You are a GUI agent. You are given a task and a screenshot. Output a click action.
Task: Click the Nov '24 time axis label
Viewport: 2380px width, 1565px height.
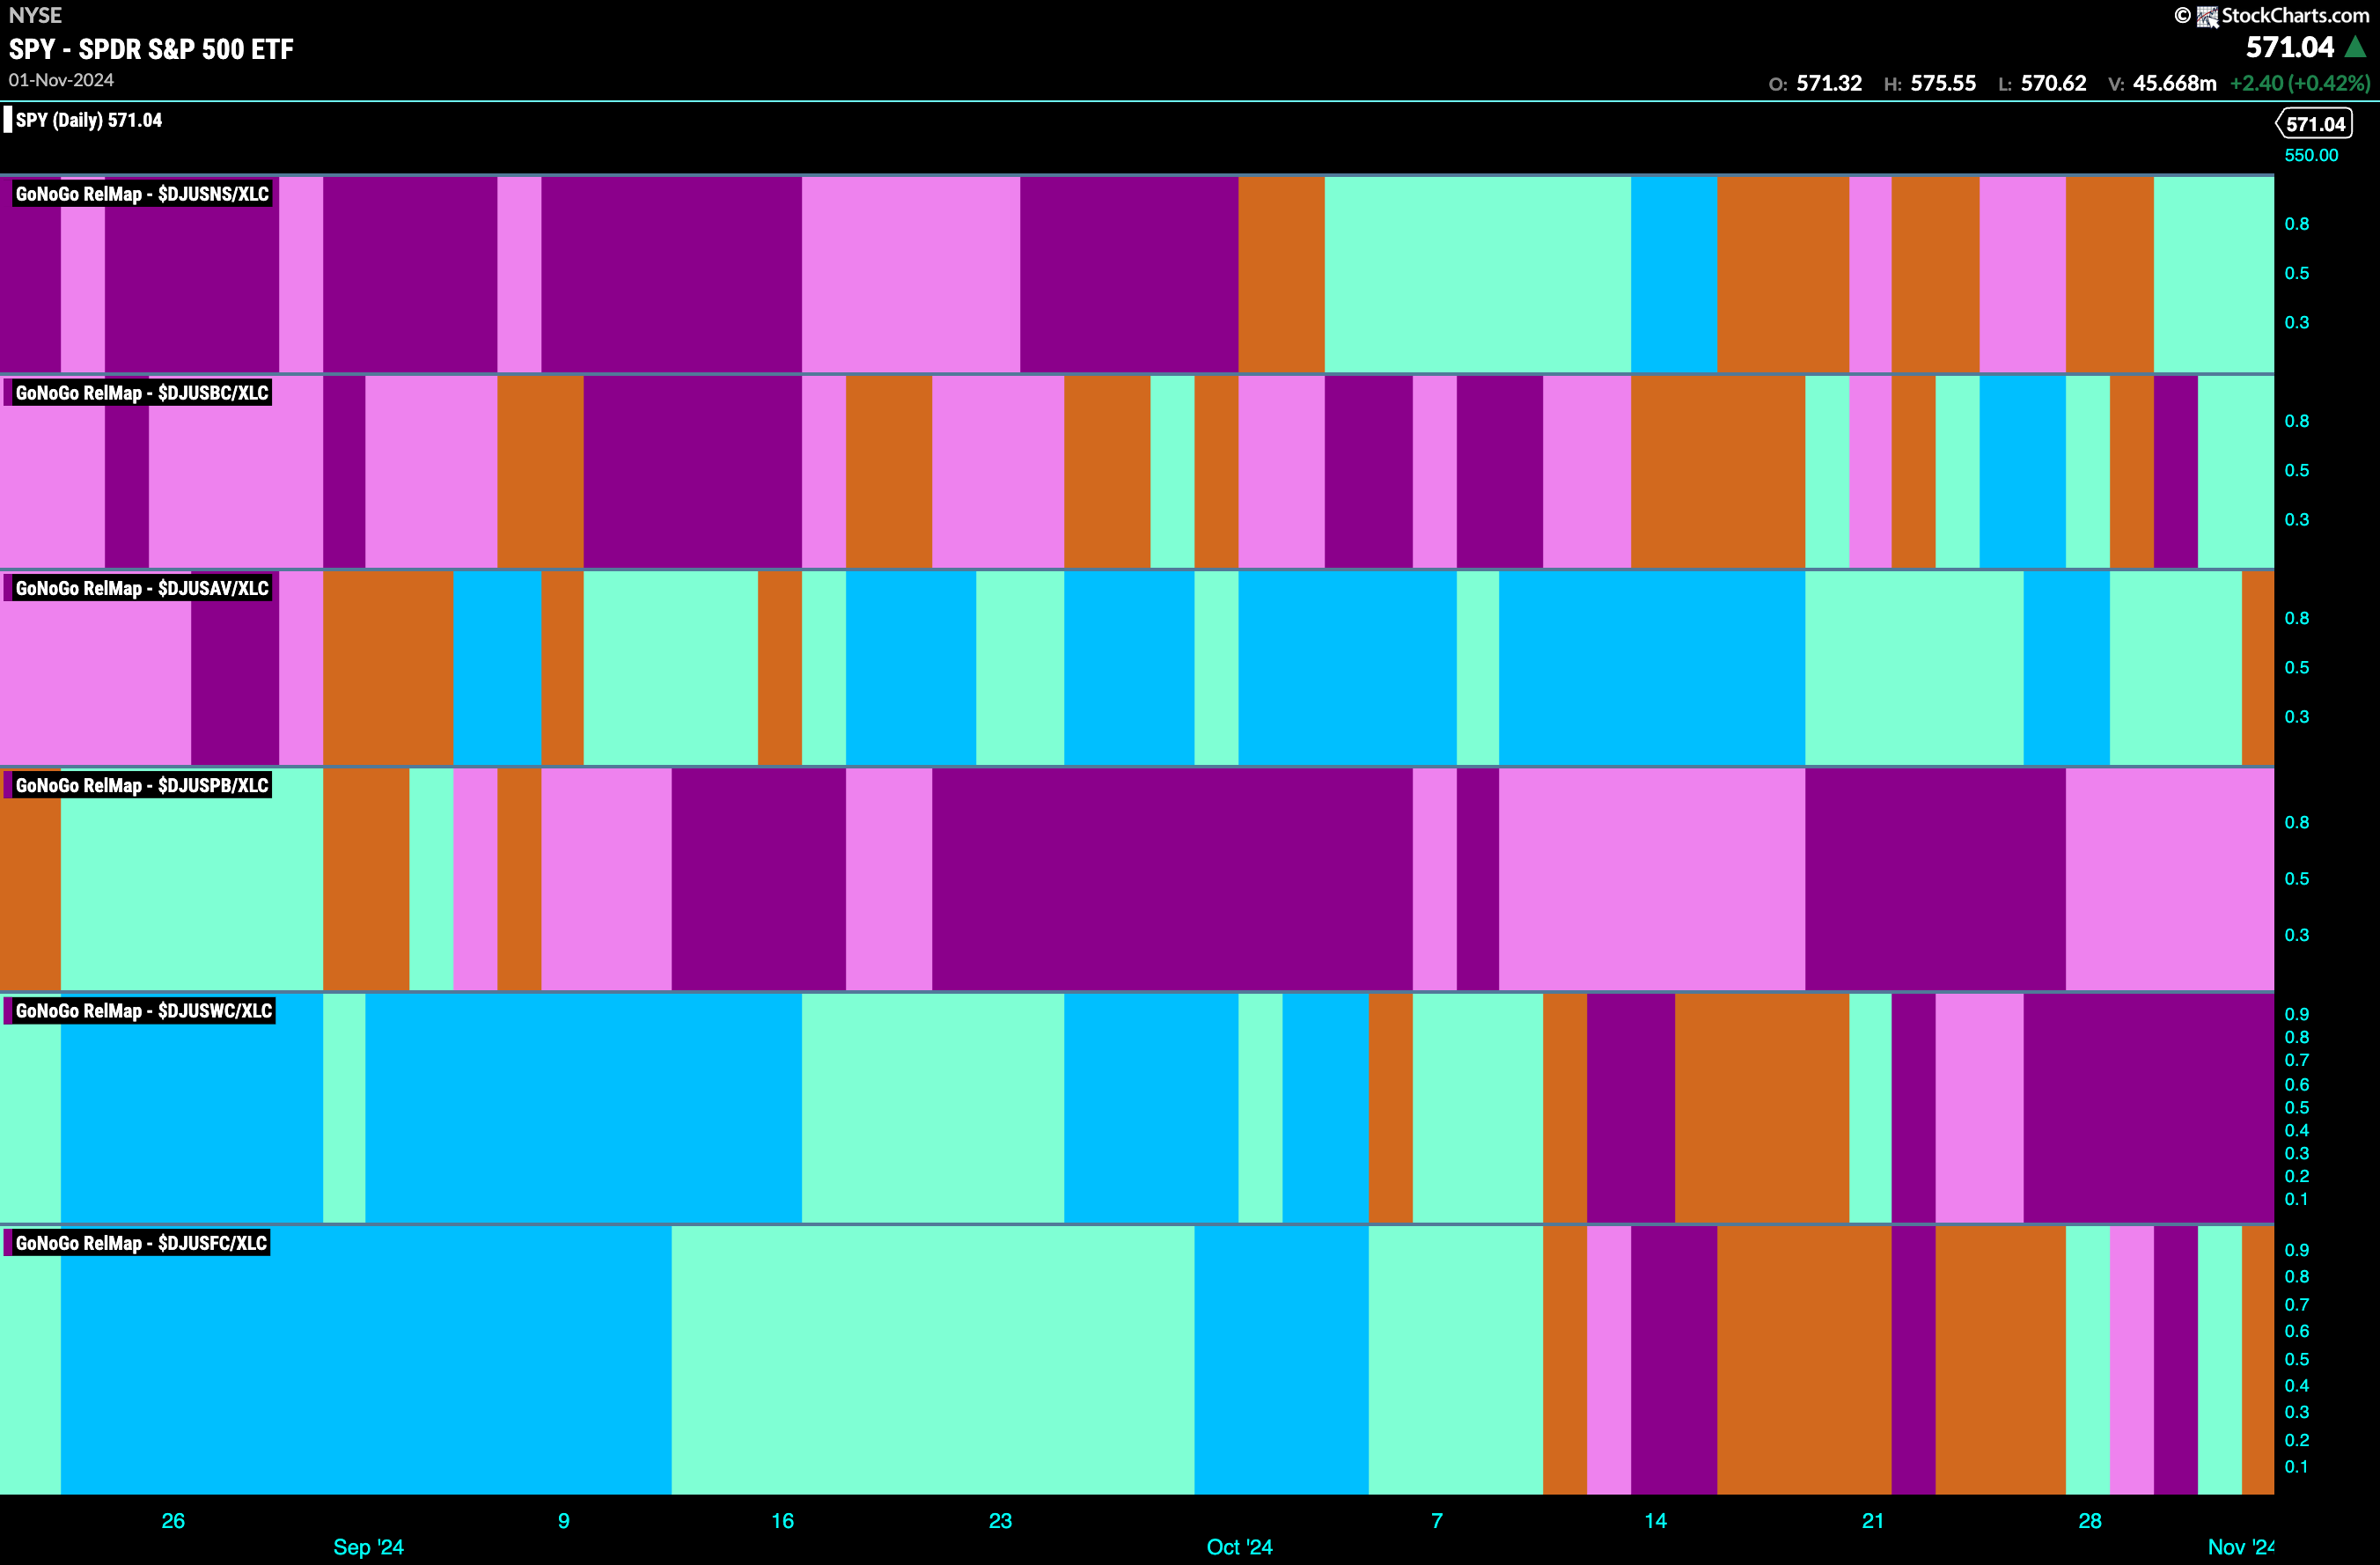2240,1547
